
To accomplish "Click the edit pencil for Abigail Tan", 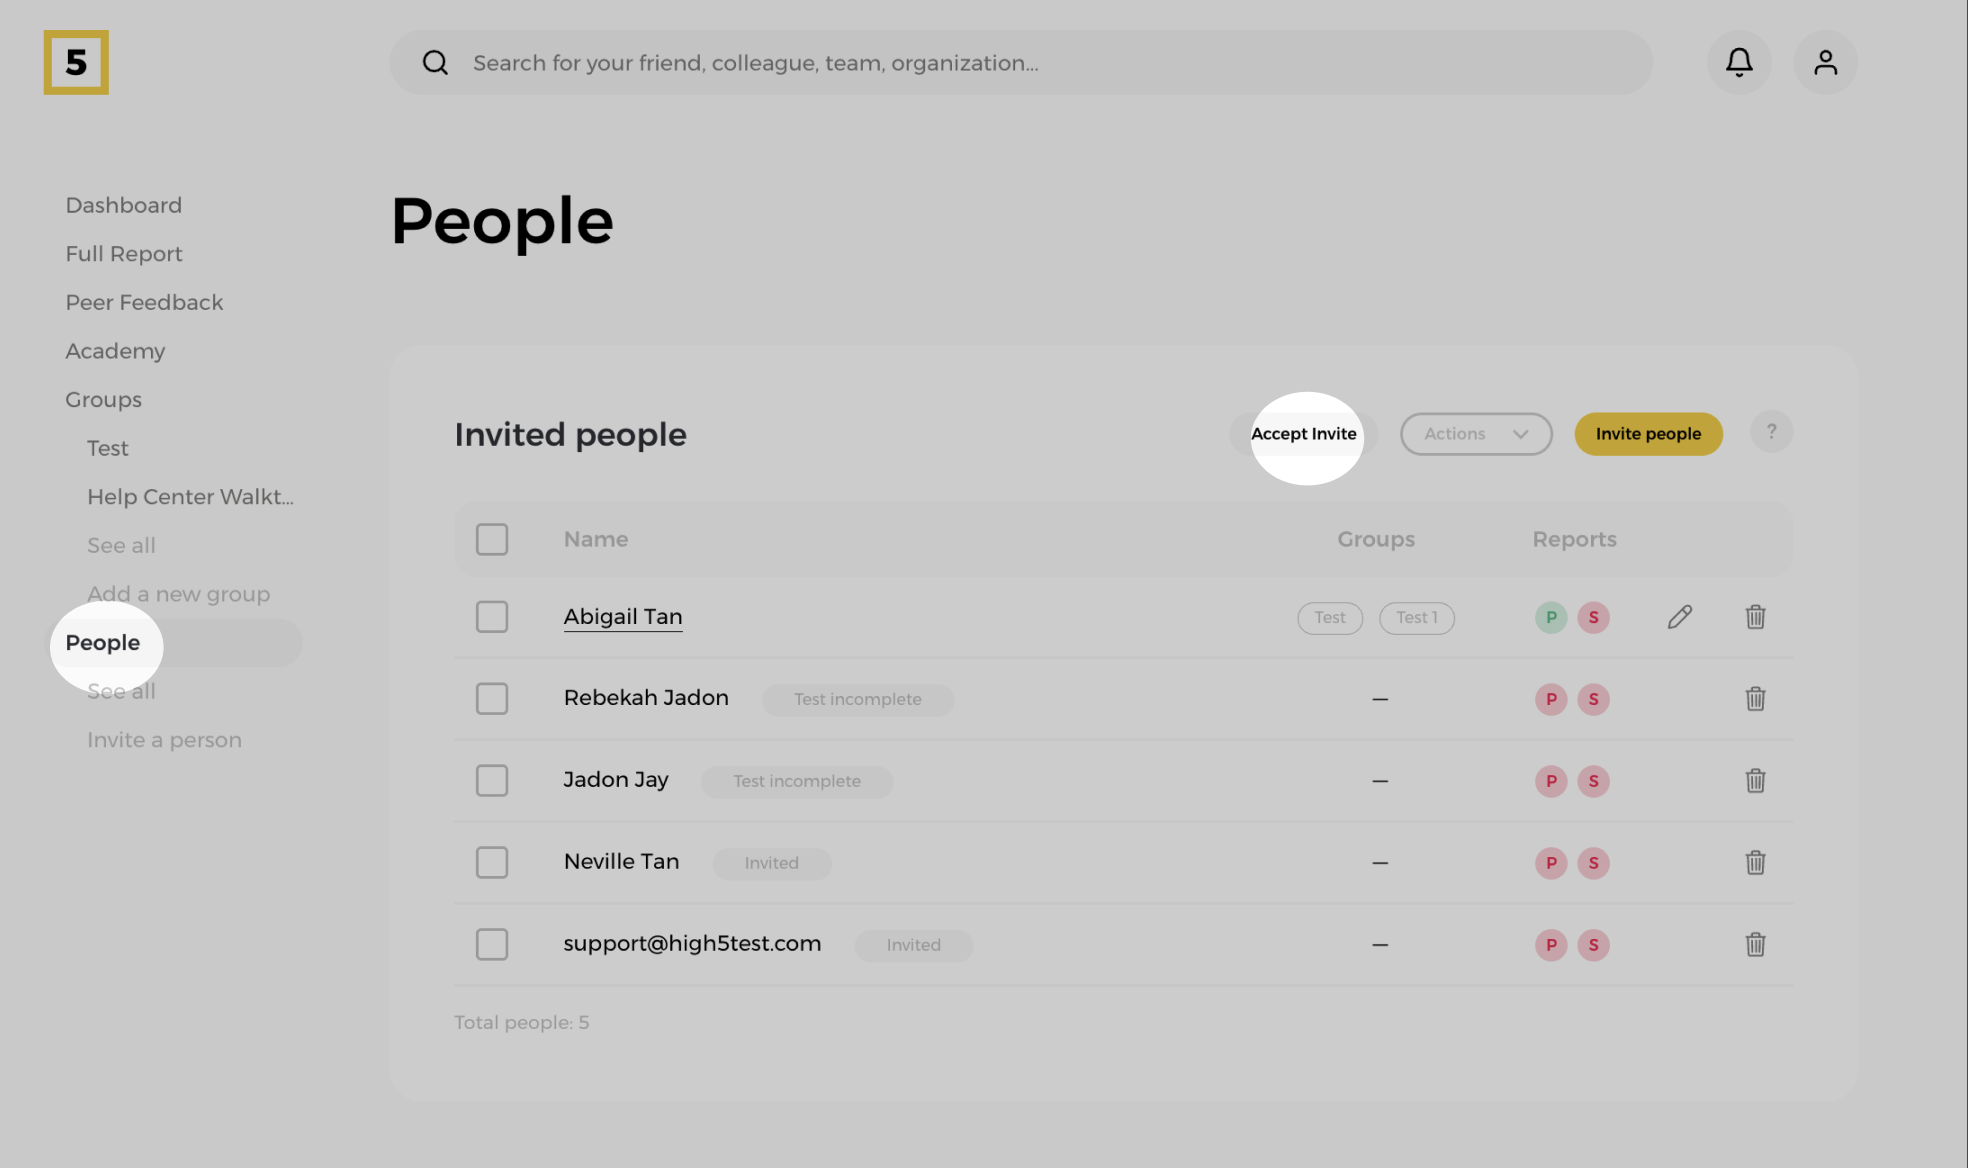I will pyautogui.click(x=1679, y=617).
